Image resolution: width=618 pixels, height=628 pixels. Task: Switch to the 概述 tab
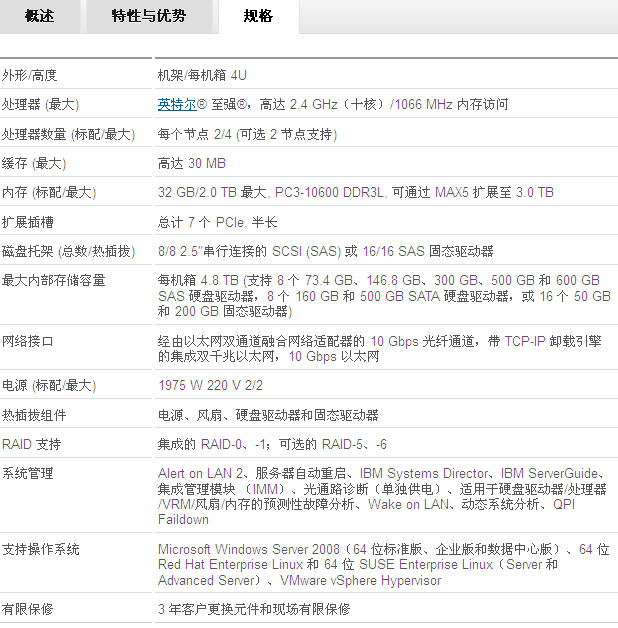coord(40,16)
